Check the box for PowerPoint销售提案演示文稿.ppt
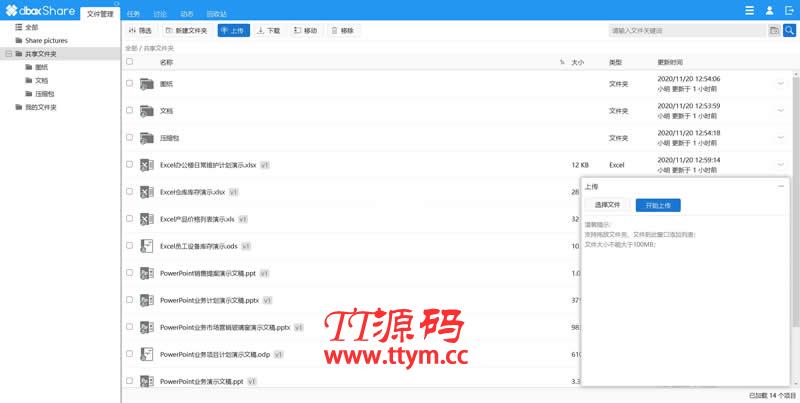Viewport: 800px width, 403px height. tap(130, 272)
